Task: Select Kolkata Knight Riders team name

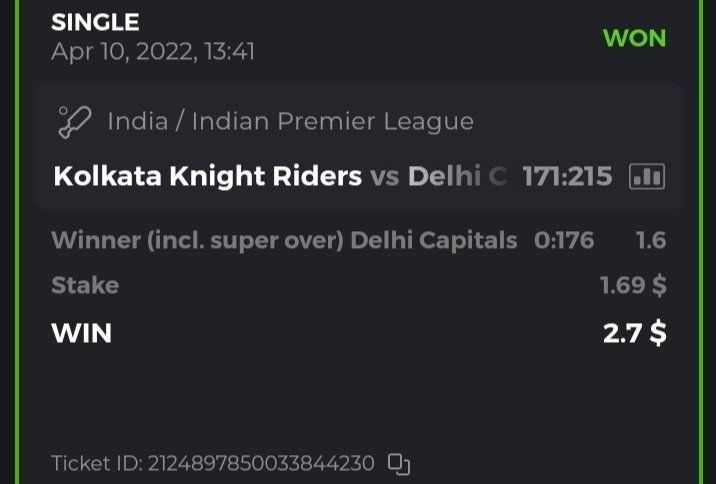Action: [x=207, y=177]
